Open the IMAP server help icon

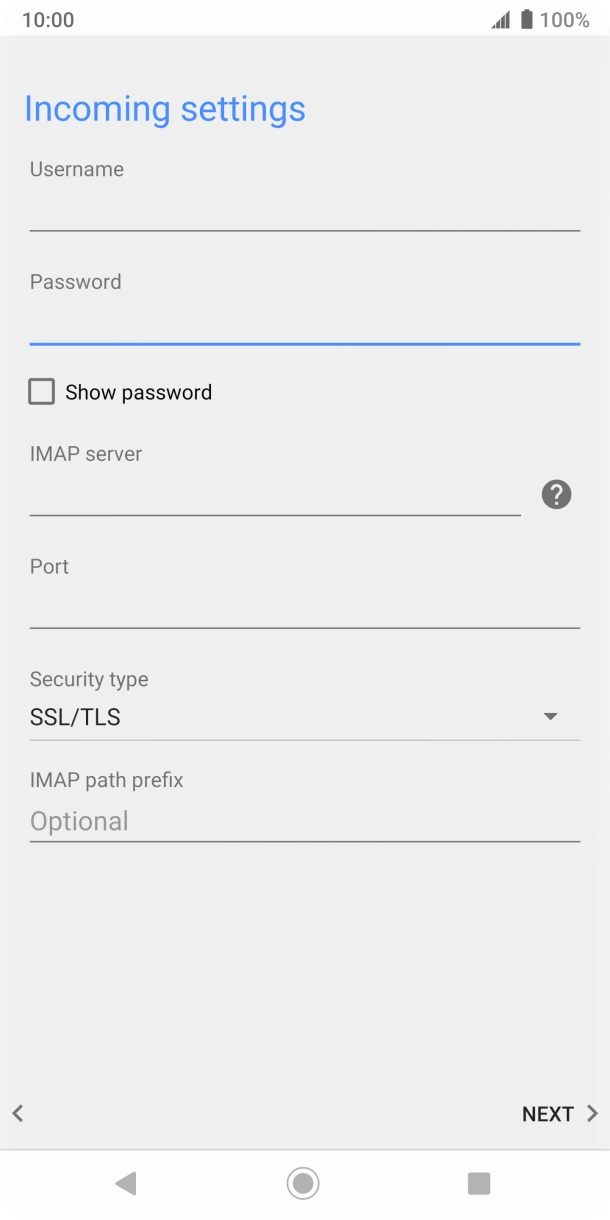556,494
